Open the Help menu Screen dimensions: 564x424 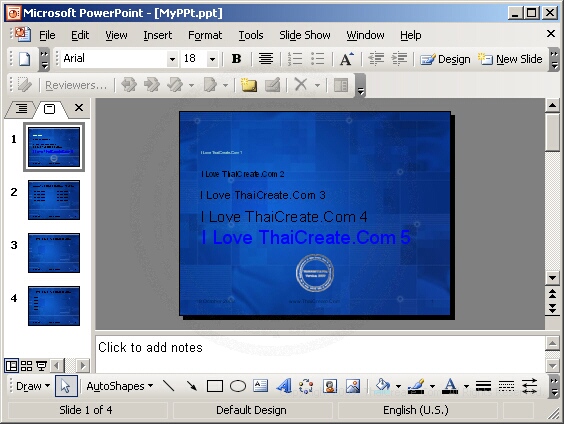click(410, 35)
